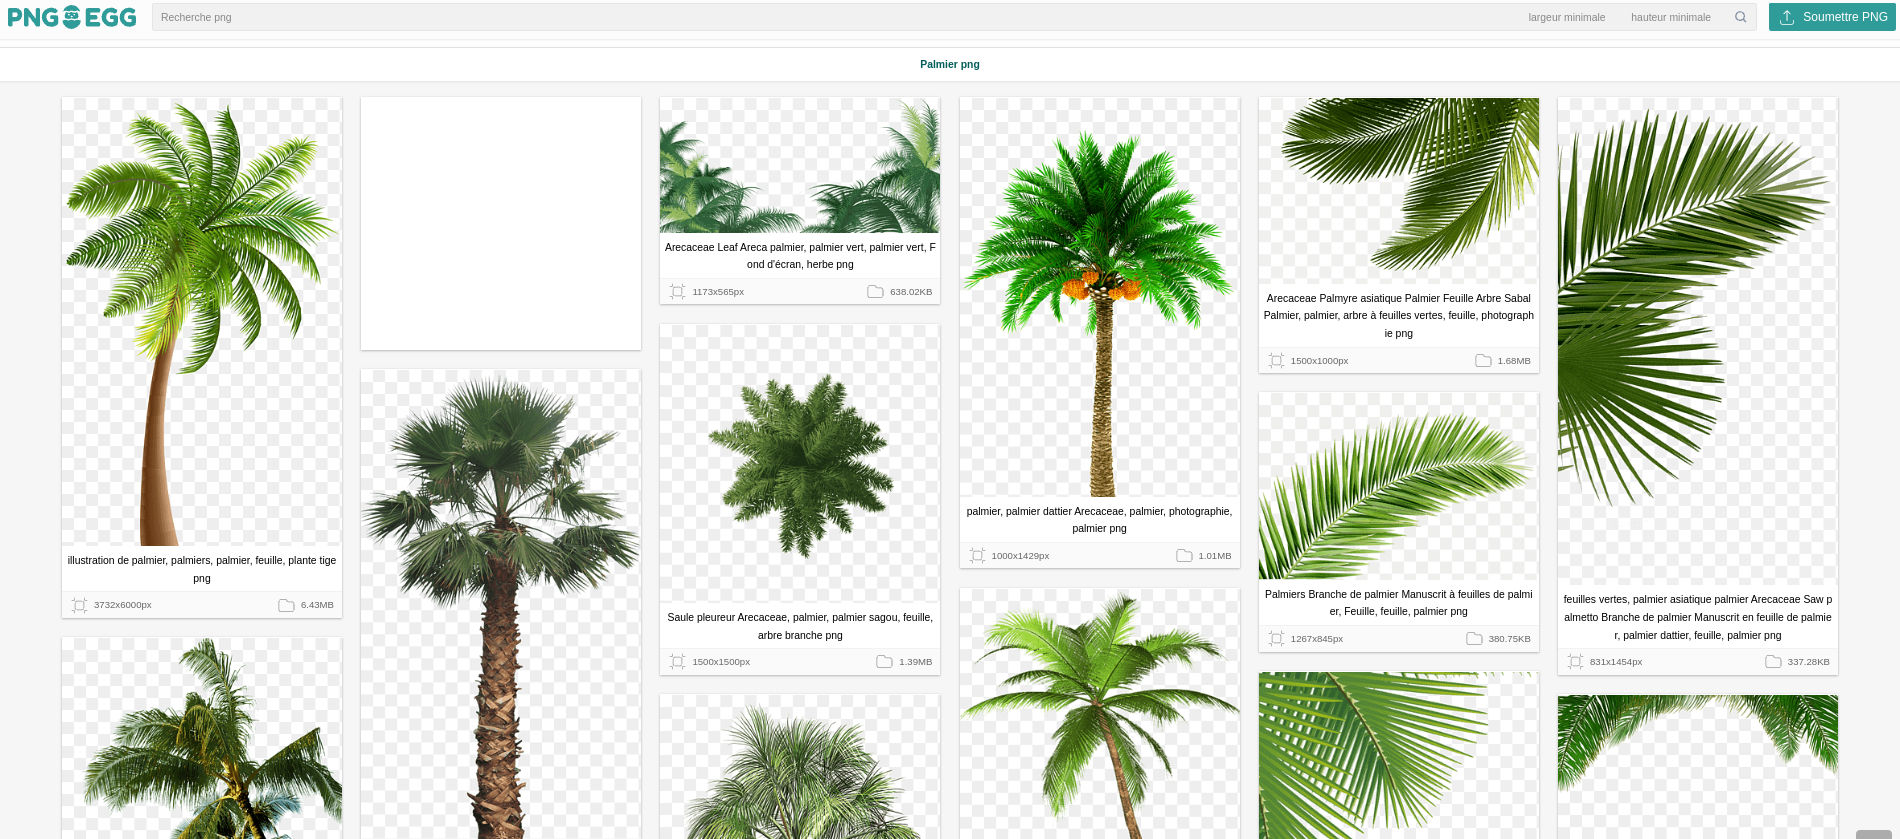Click the PNG EGG logo
1900x839 pixels.
72,17
